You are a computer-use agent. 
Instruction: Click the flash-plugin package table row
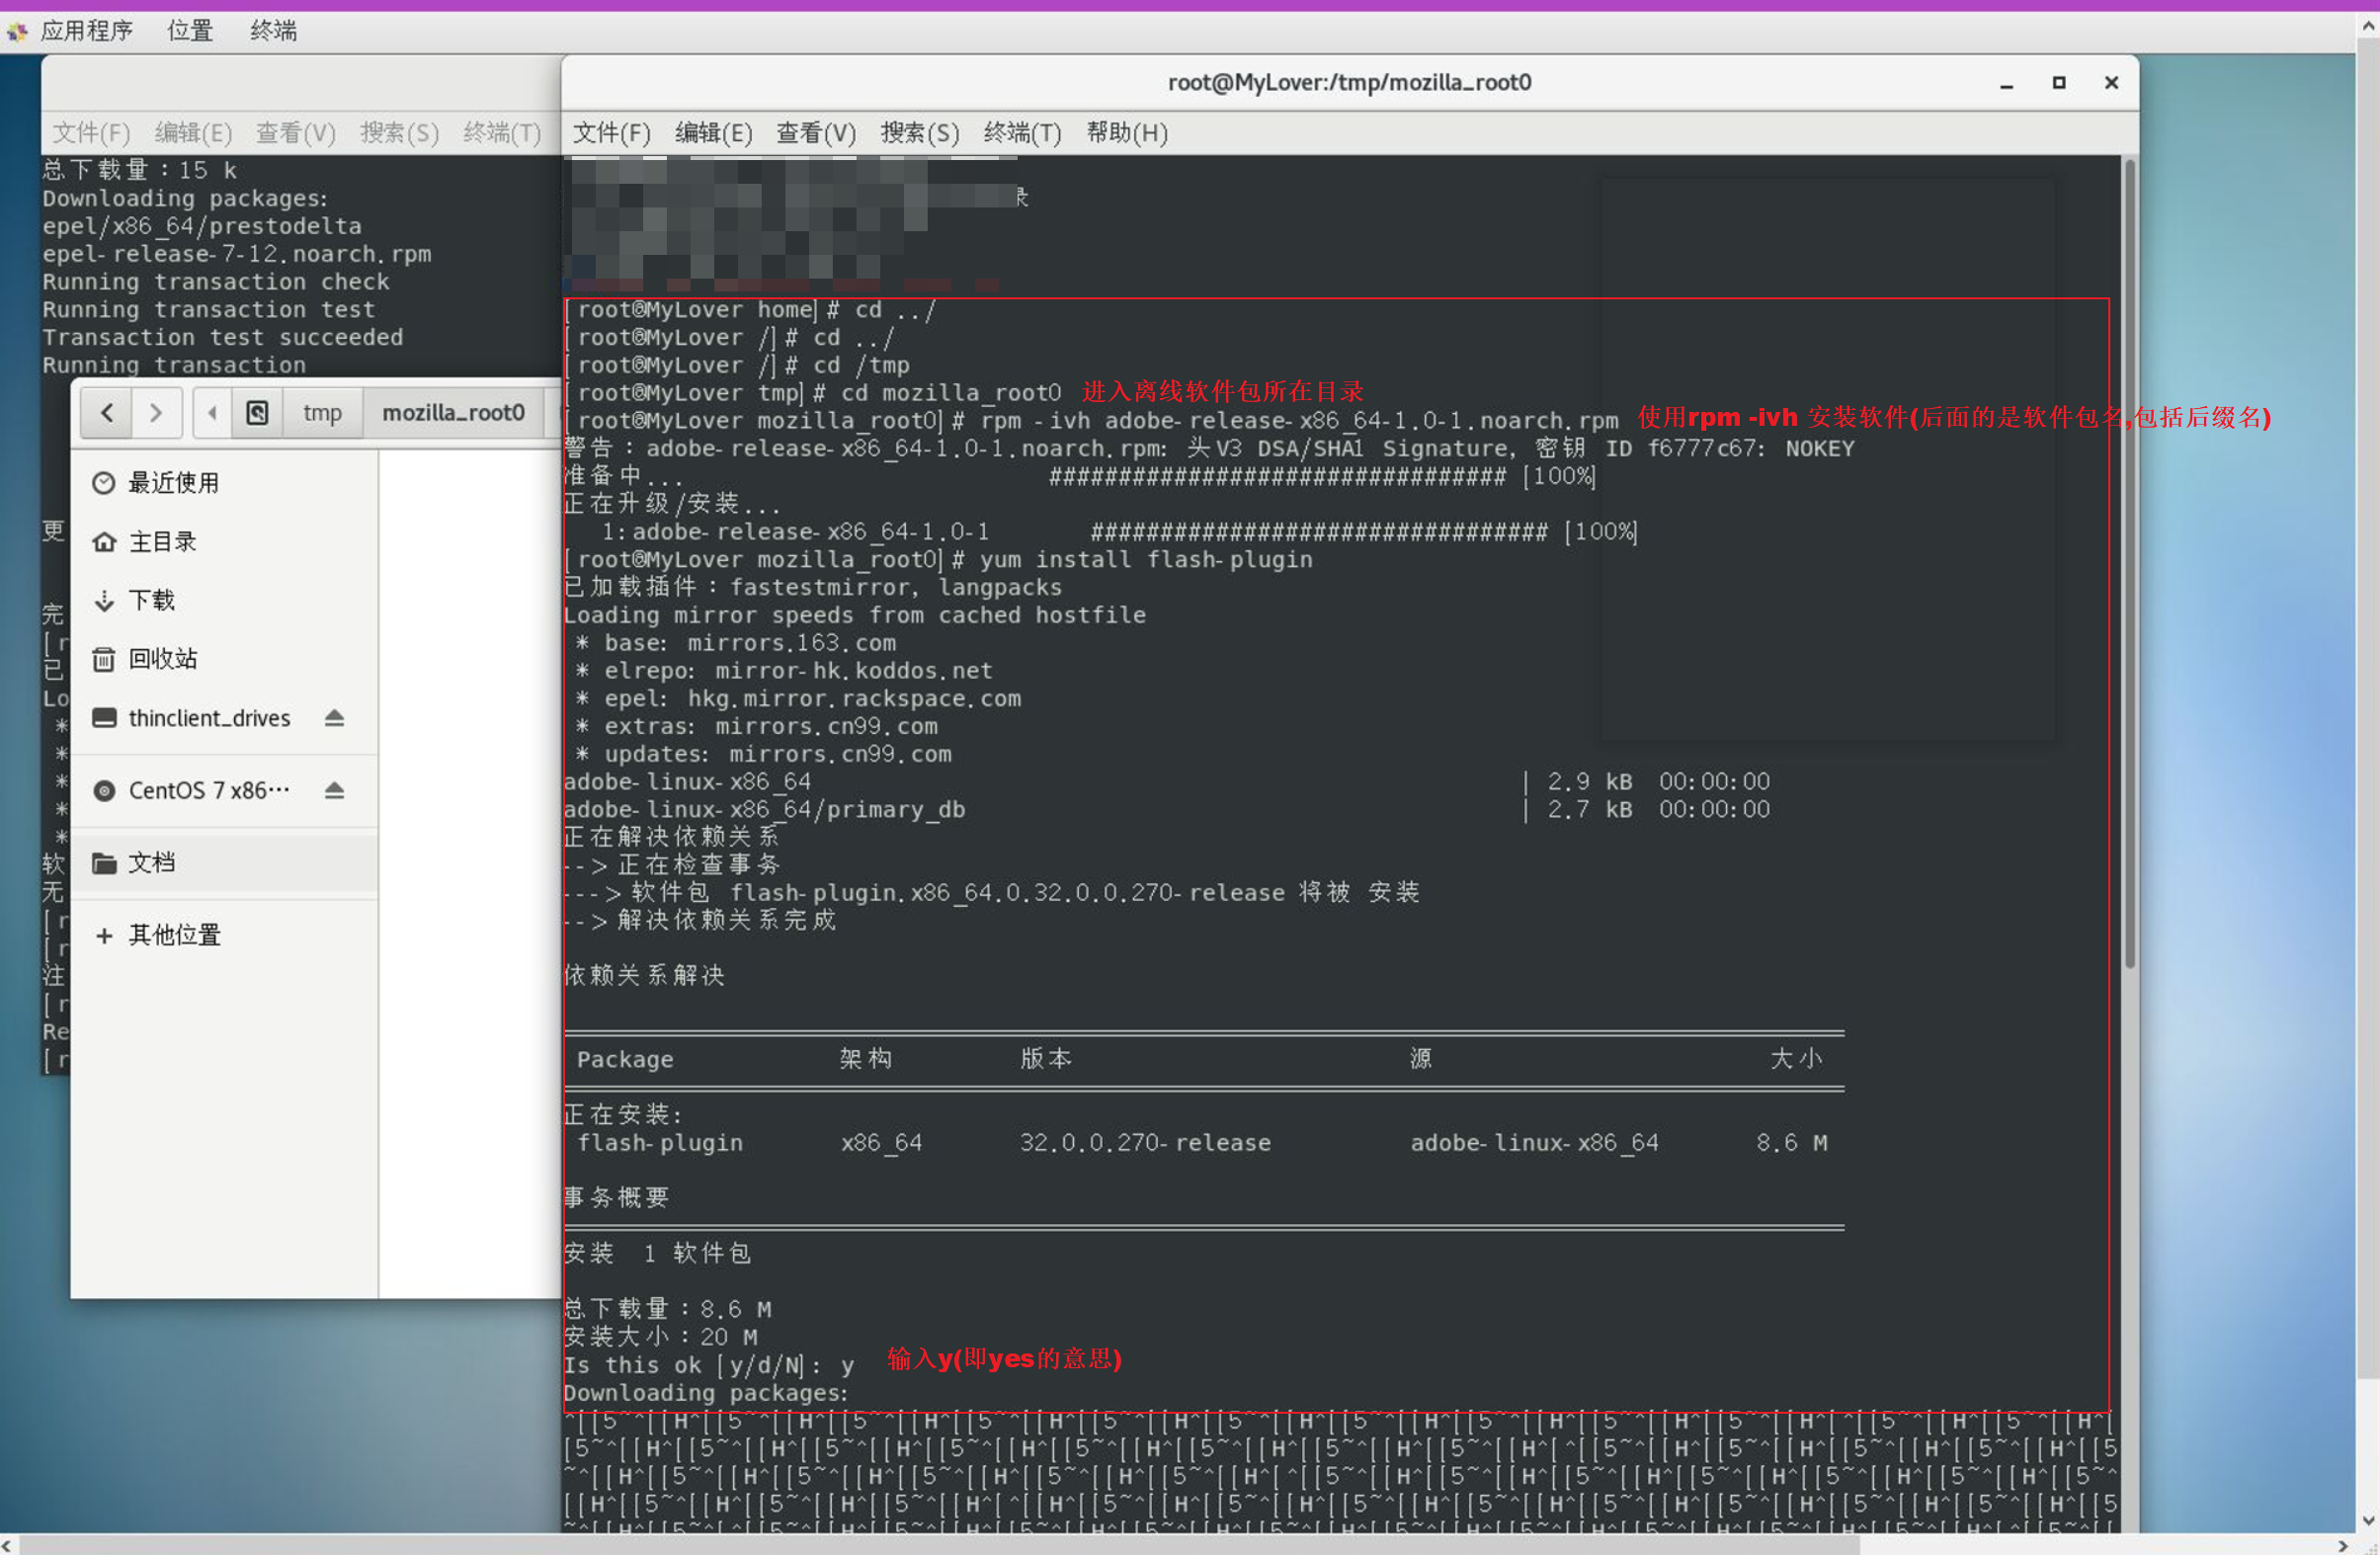(1202, 1143)
